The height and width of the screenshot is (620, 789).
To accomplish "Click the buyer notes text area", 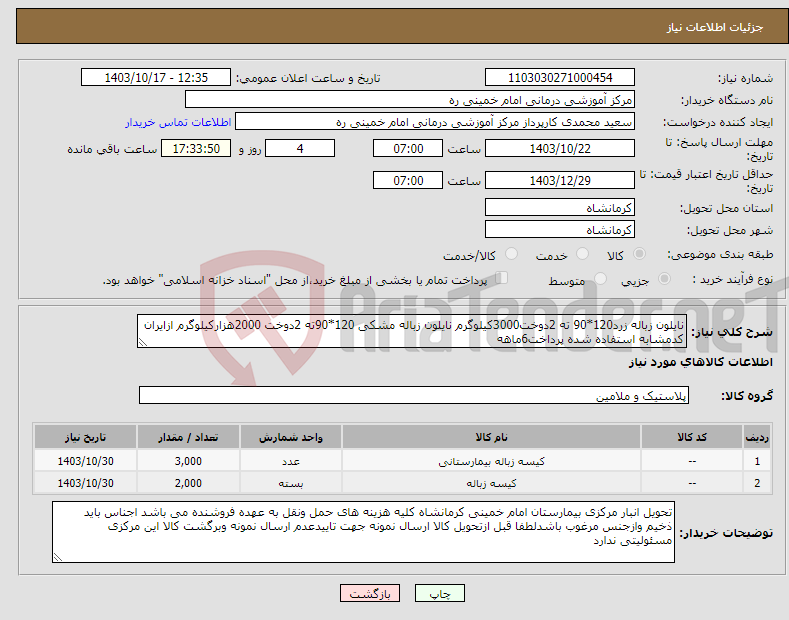I will 363,532.
